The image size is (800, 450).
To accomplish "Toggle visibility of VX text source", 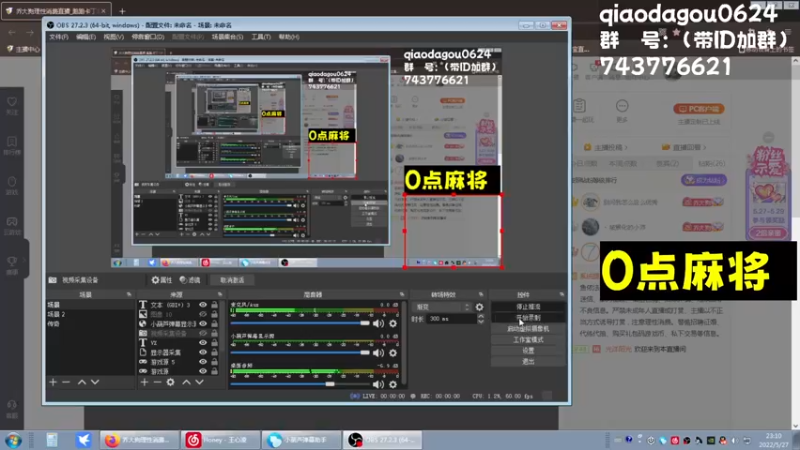I will tap(203, 343).
